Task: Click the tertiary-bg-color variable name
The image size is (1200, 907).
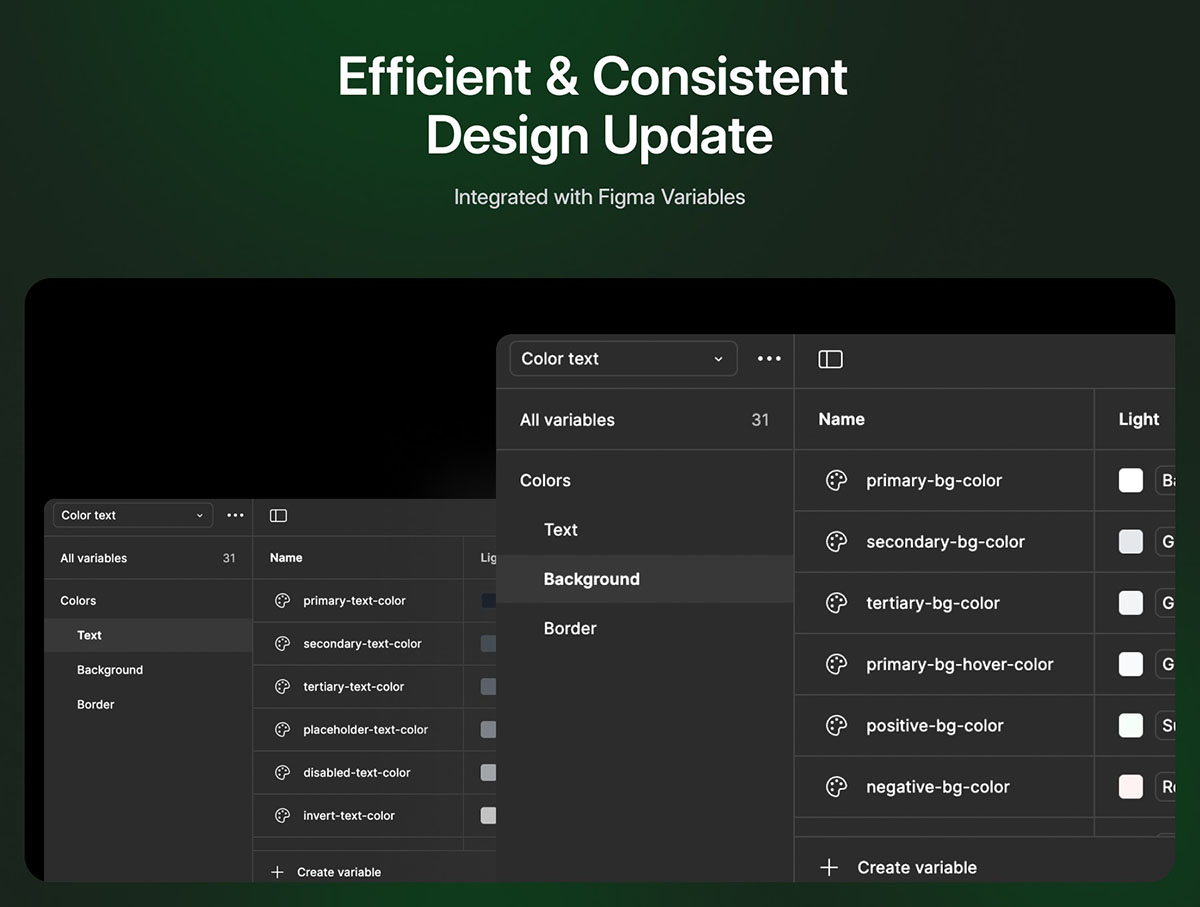Action: coord(933,603)
